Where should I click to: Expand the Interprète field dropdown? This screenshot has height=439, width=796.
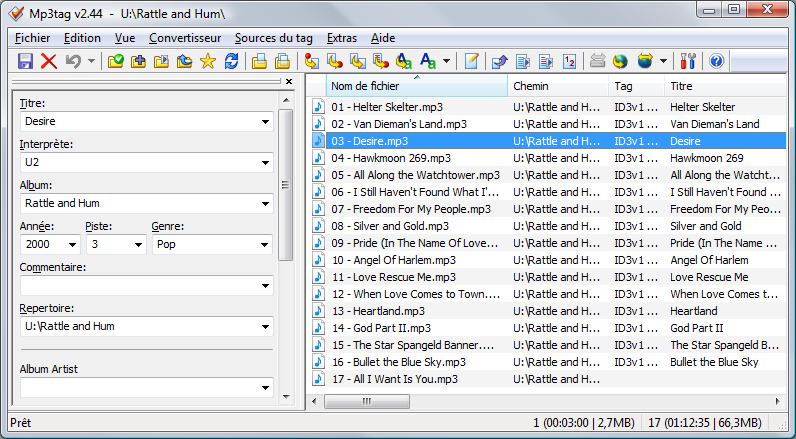tap(265, 163)
